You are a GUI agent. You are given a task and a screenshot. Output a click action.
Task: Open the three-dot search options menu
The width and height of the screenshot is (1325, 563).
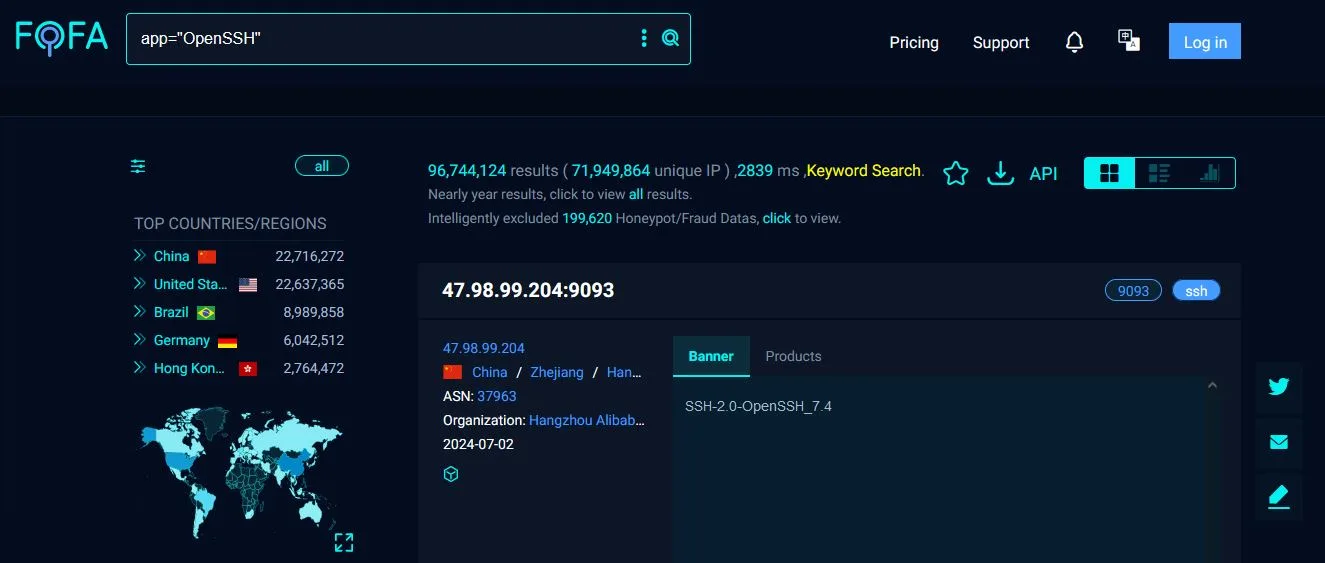(644, 38)
